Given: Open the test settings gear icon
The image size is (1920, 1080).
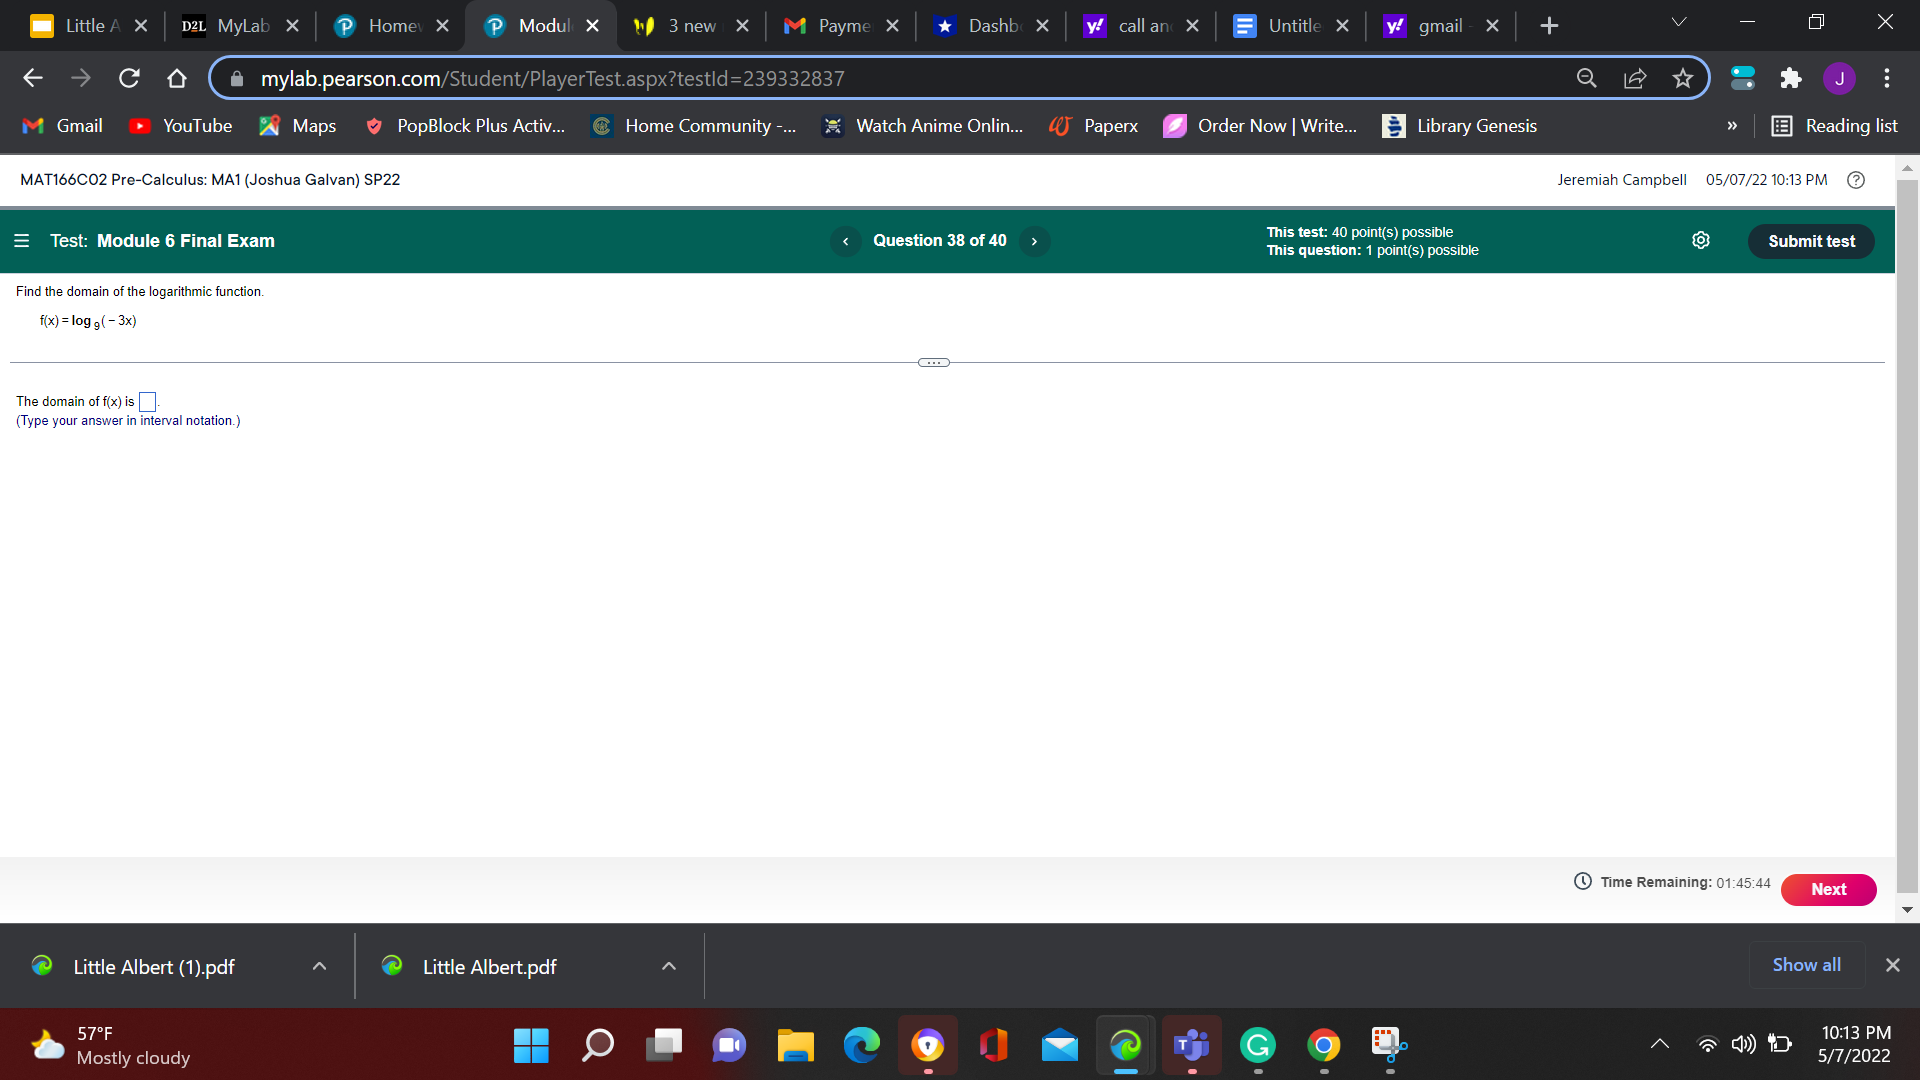Looking at the screenshot, I should click(1700, 240).
